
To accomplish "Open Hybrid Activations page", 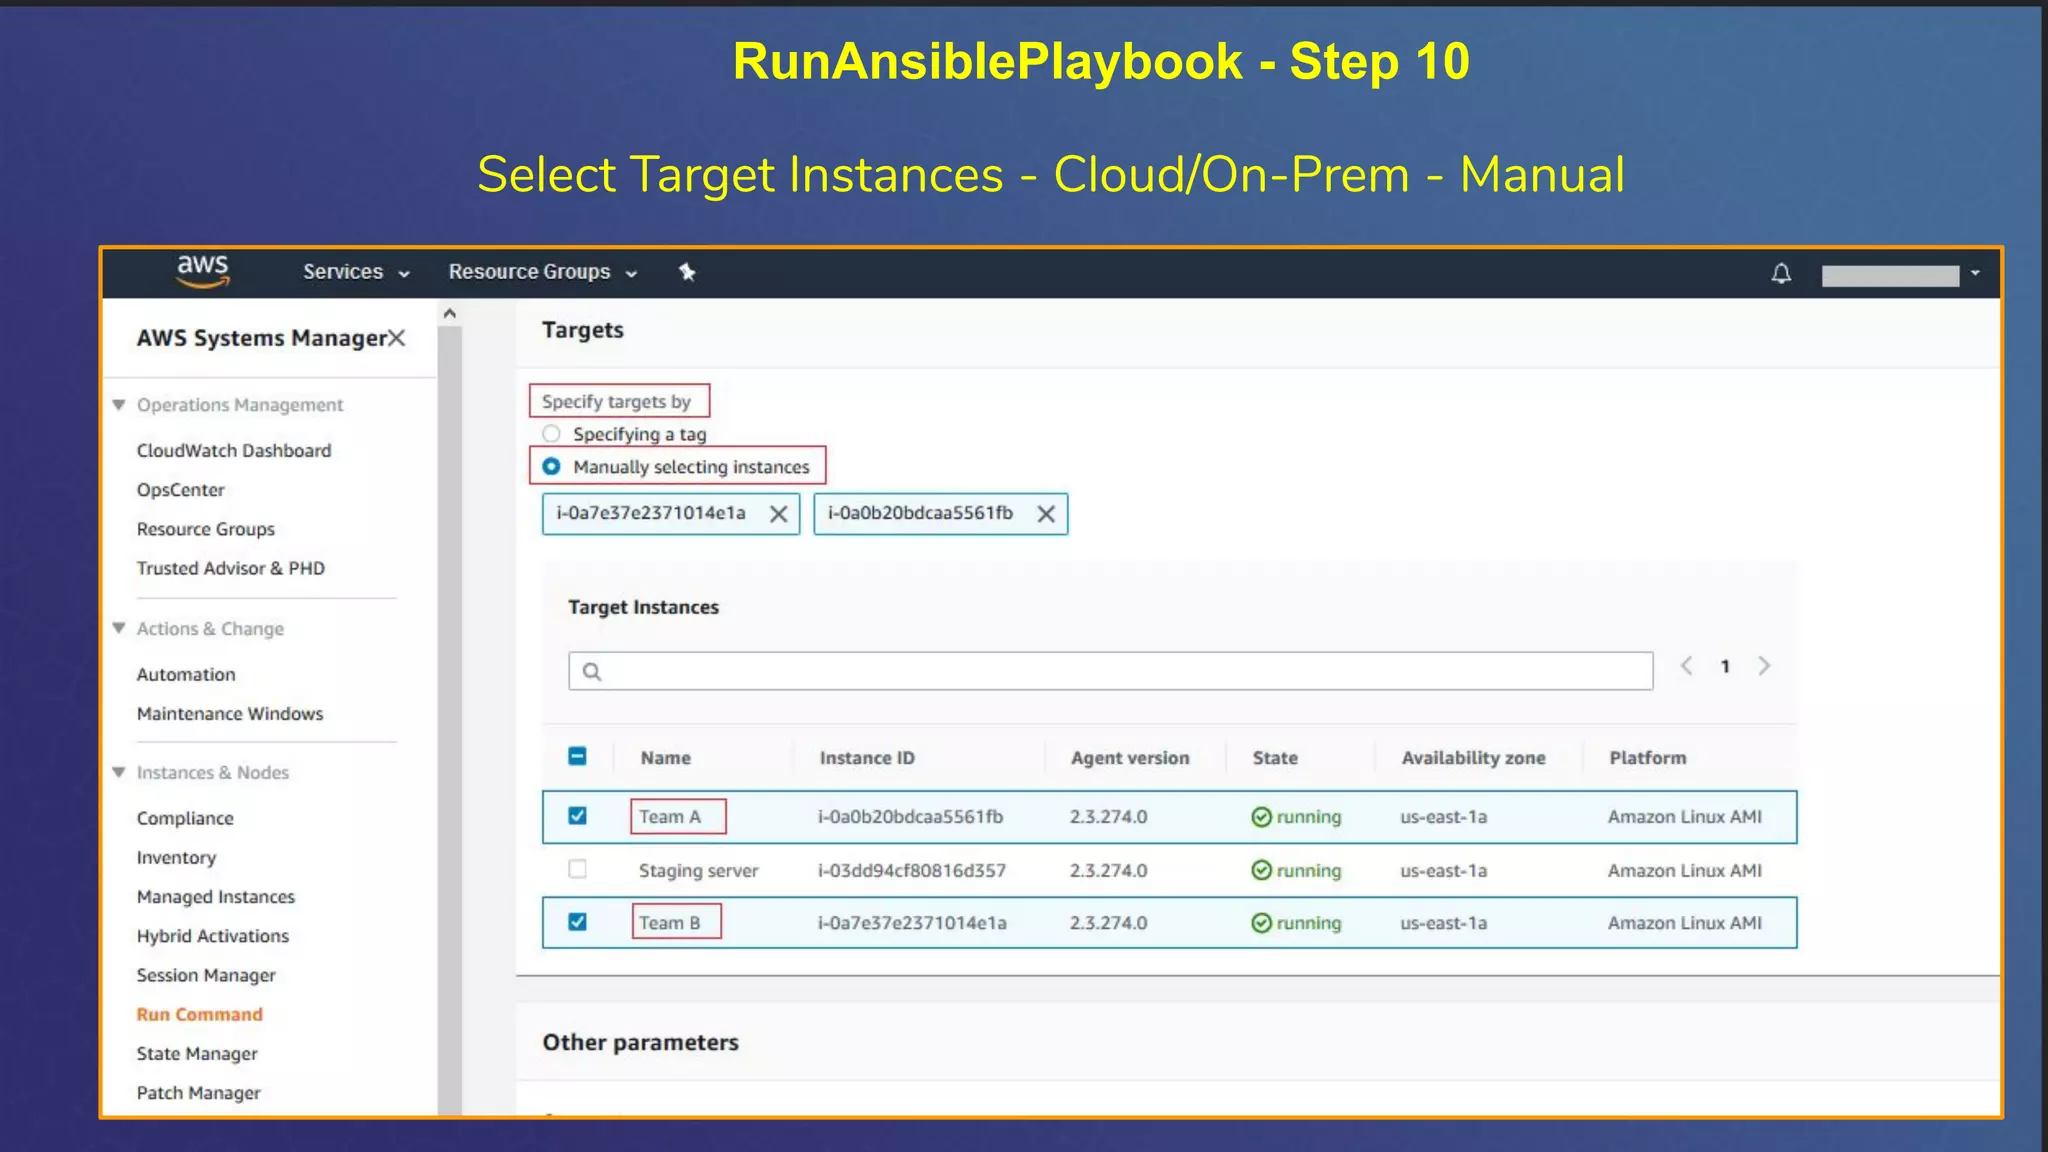I will point(213,936).
